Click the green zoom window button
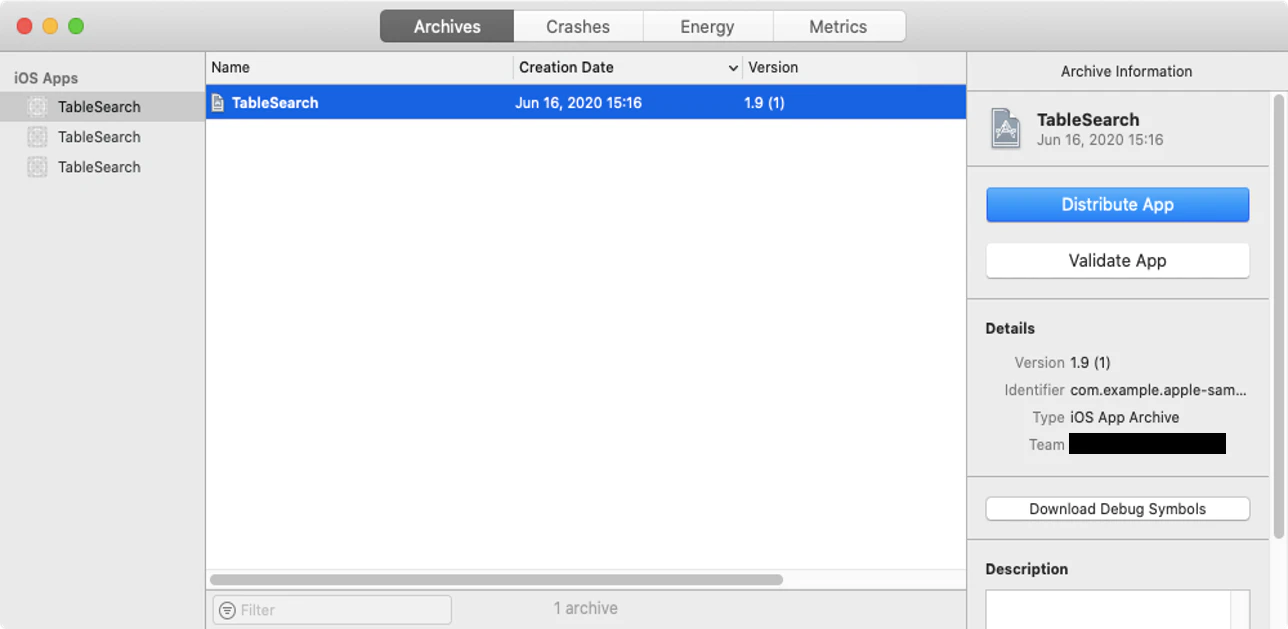 pyautogui.click(x=76, y=26)
